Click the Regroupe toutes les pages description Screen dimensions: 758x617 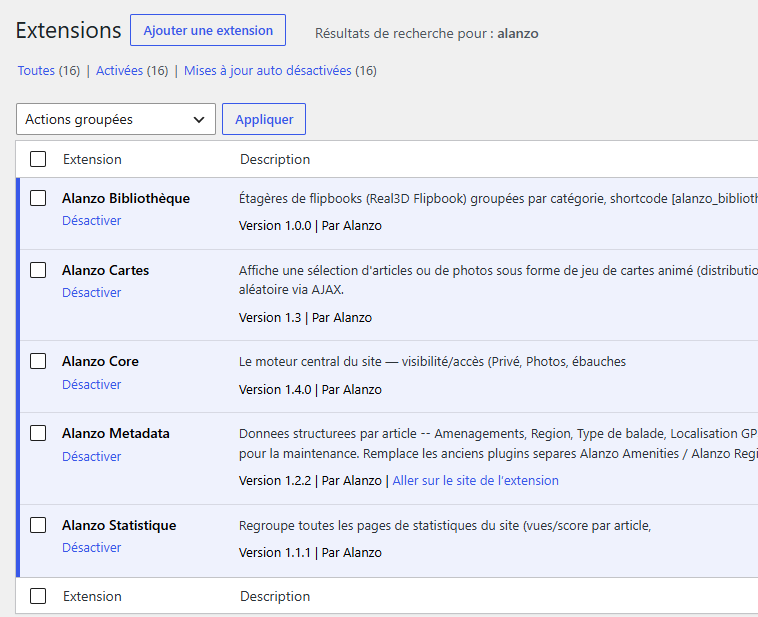pos(445,526)
